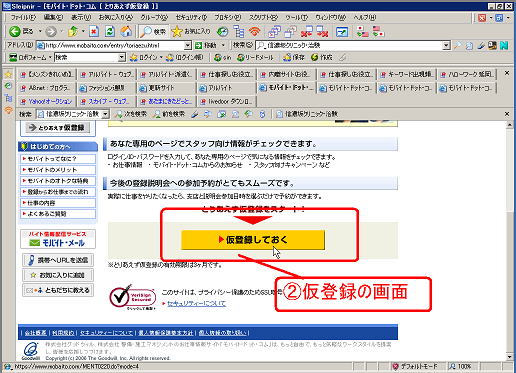516x373 pixels.
Task: Expand find bar keyword combo dropdown
Action: coord(106,114)
